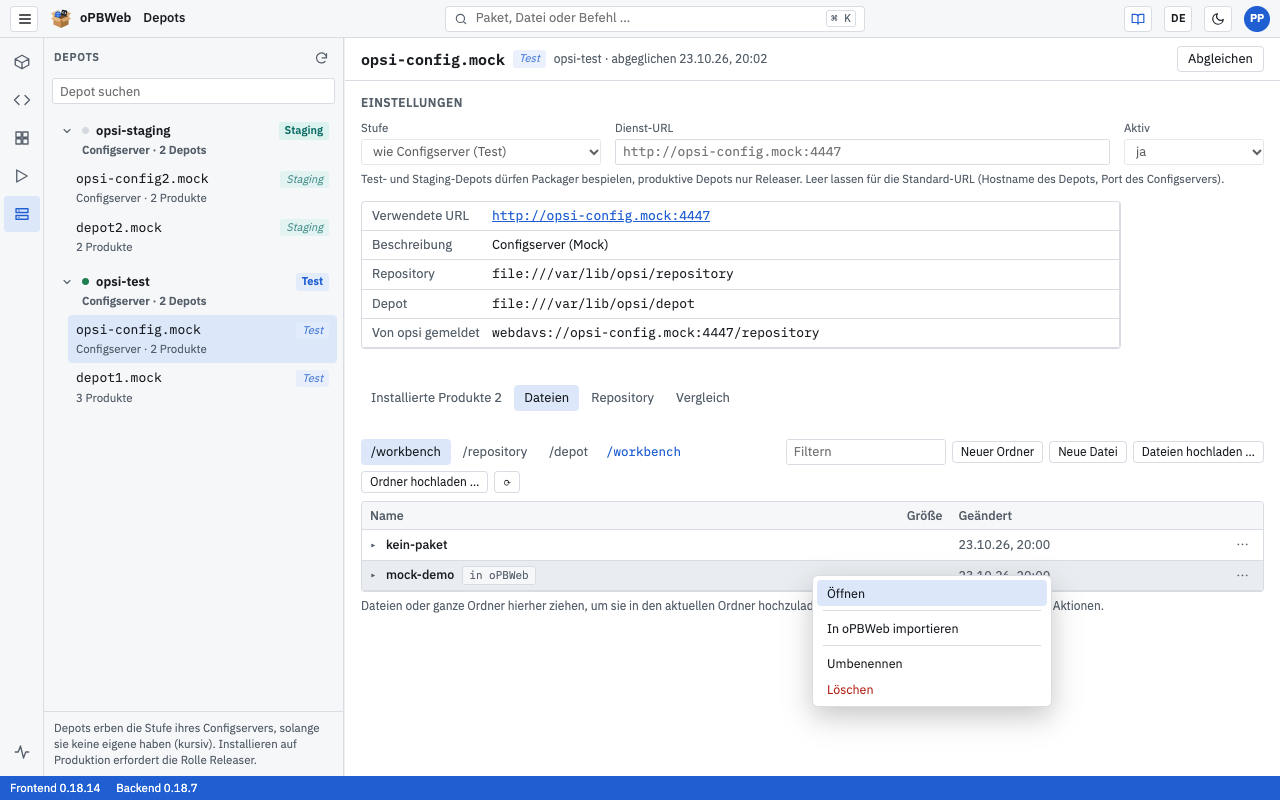Switch to the Repository tab
This screenshot has height=800, width=1280.
coord(622,398)
